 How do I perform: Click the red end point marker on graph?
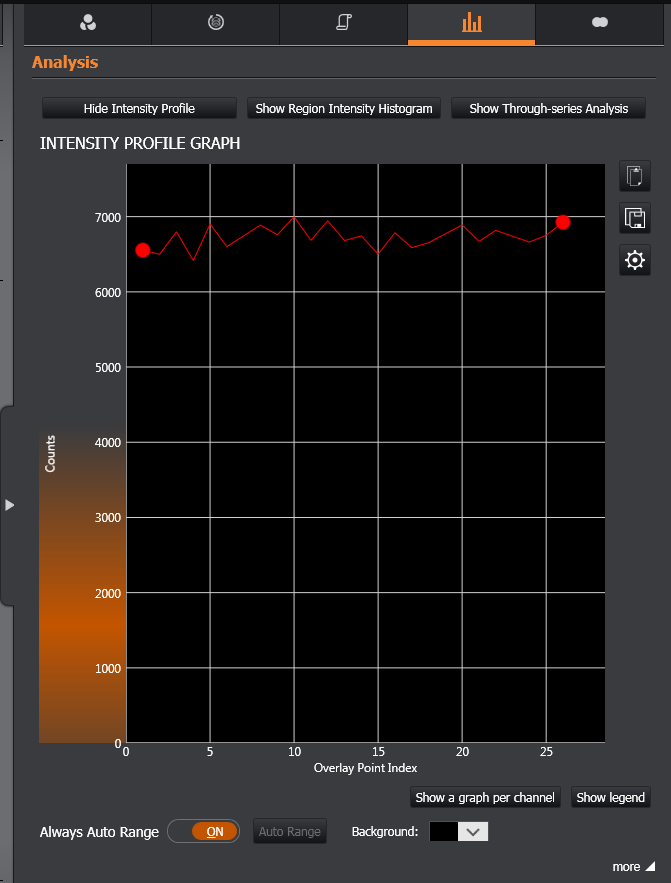tap(563, 222)
